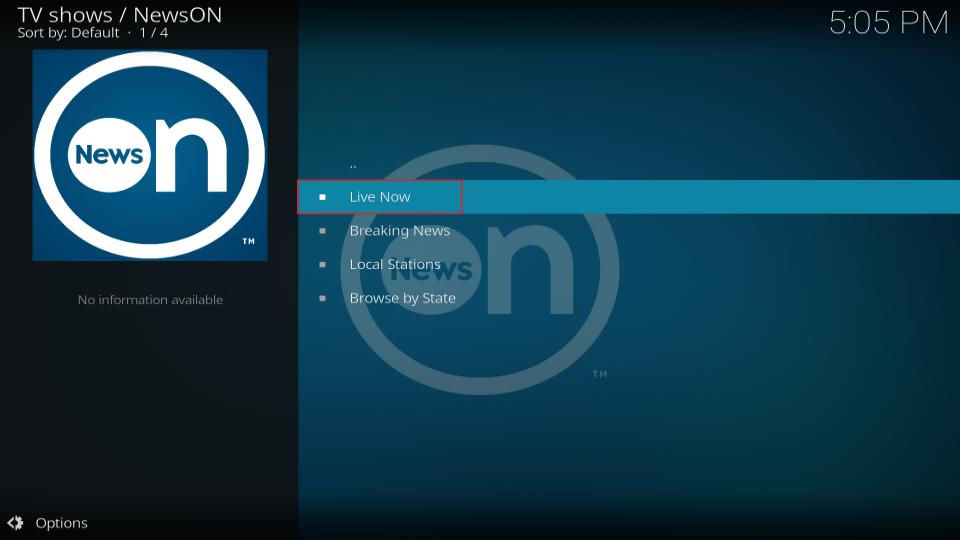The height and width of the screenshot is (540, 960).
Task: Click bullet icon beside Live Now
Action: [323, 197]
